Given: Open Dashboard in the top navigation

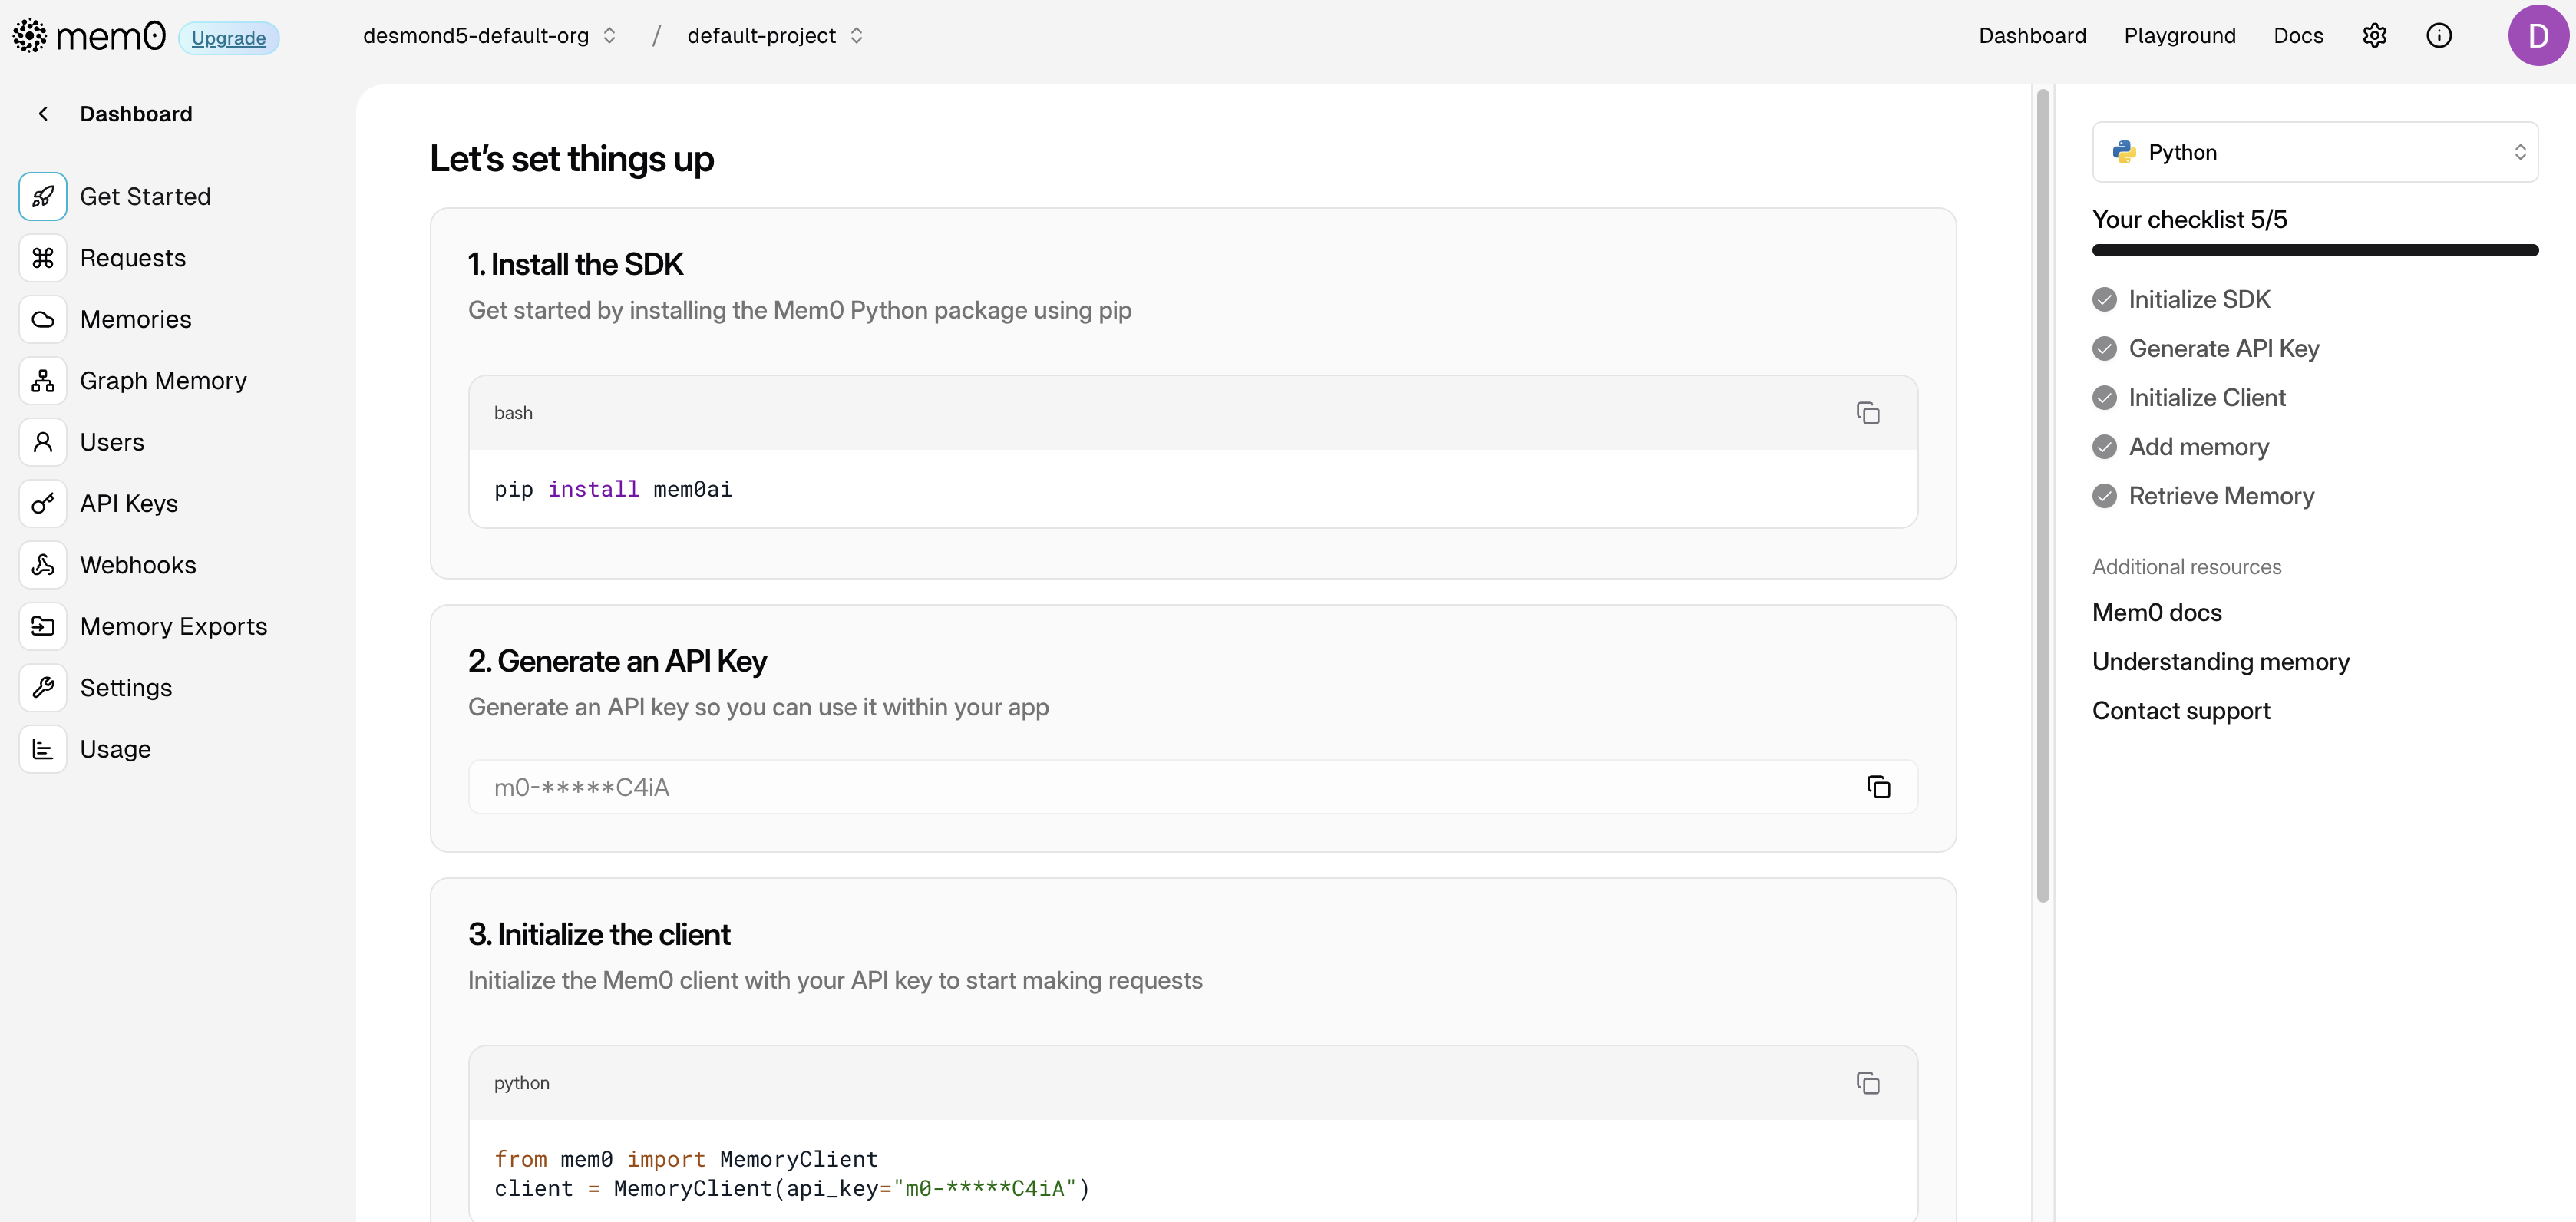Looking at the screenshot, I should [x=2032, y=36].
